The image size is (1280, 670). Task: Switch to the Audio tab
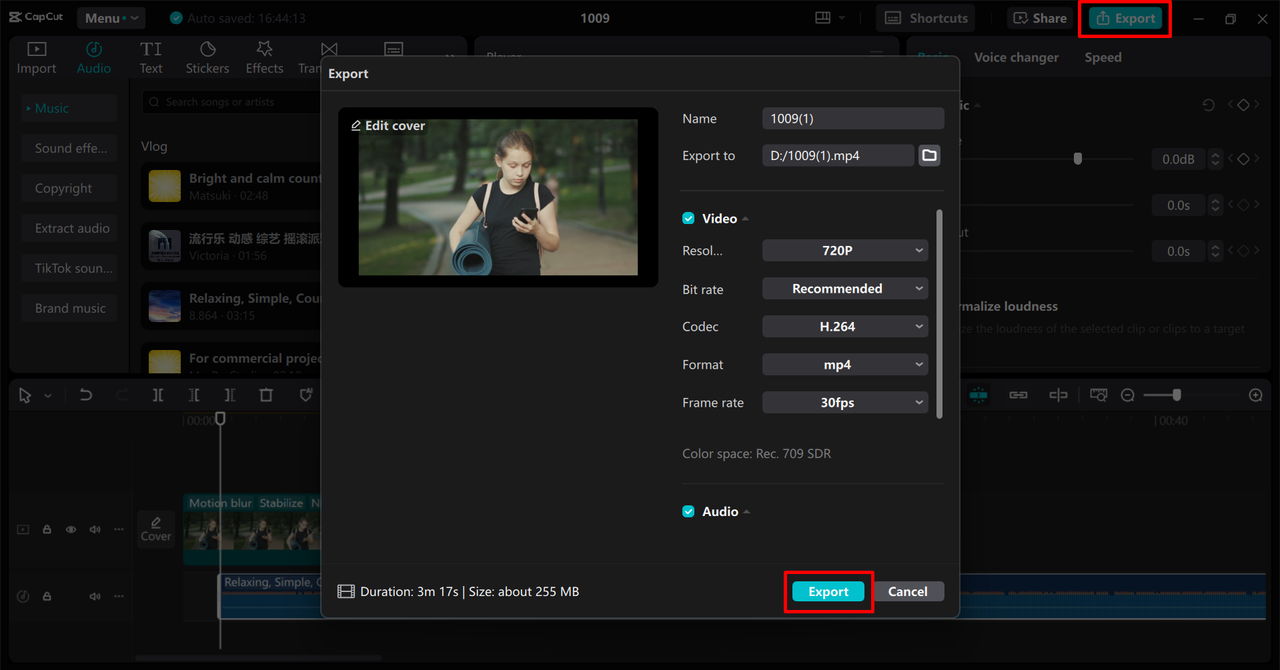pyautogui.click(x=94, y=58)
